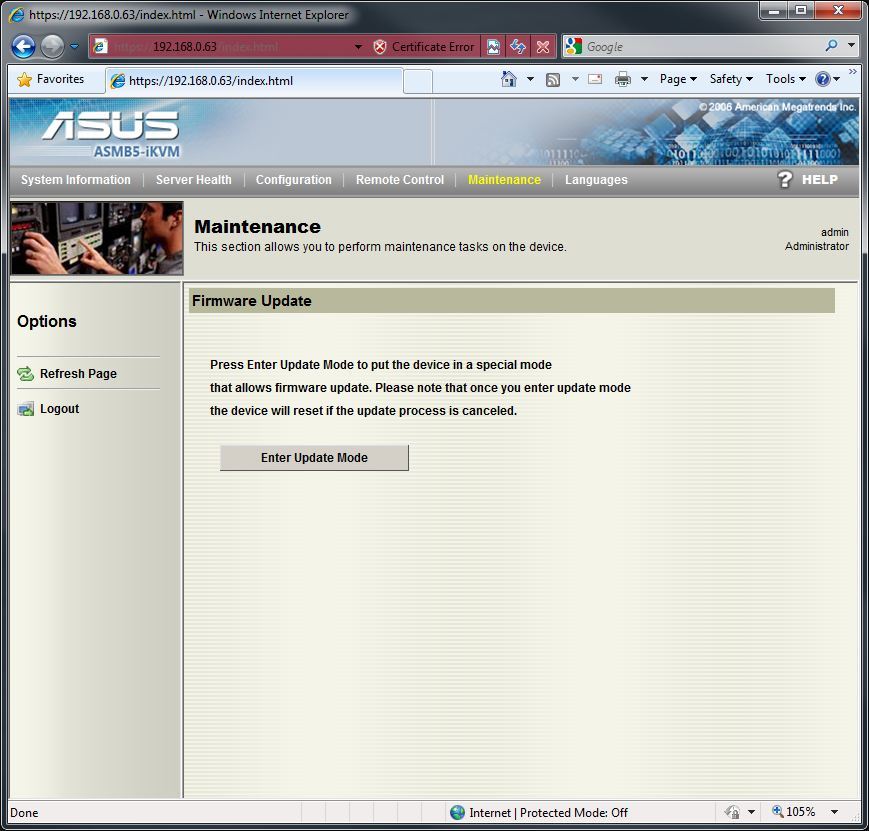Log out using the Logout link
This screenshot has height=831, width=869.
pos(59,409)
